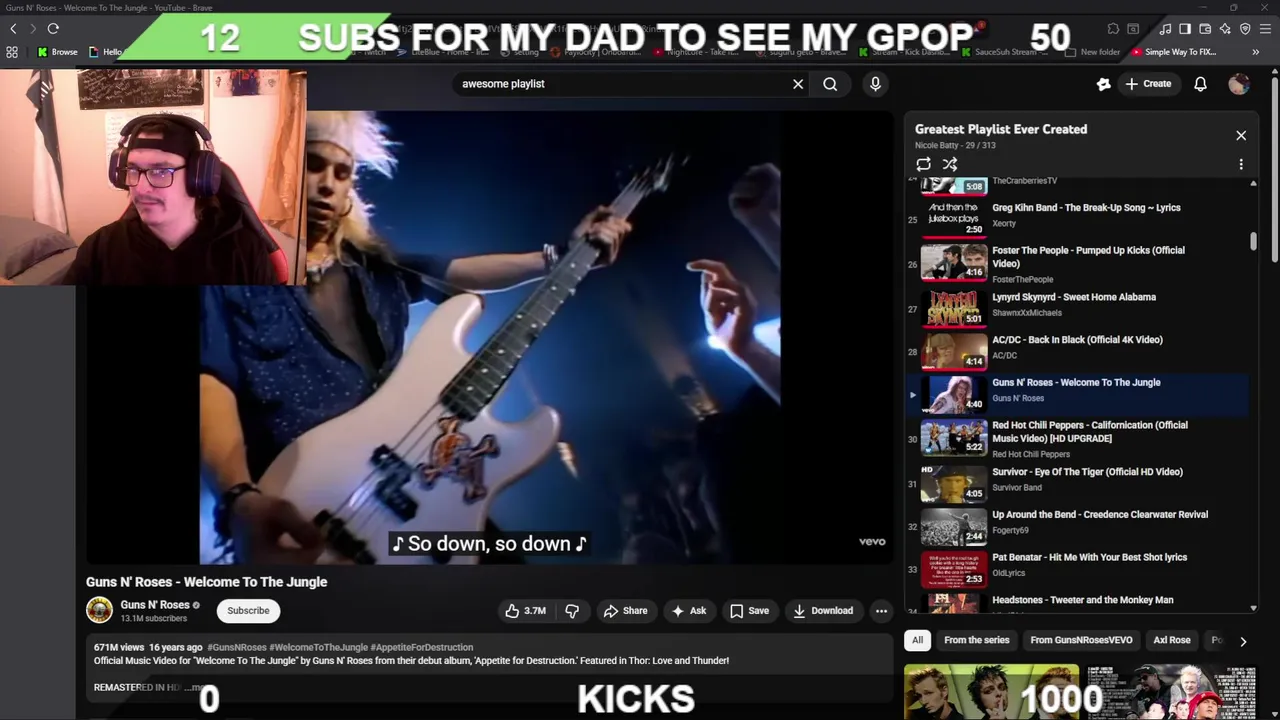Open the Browse bookmark
This screenshot has height=720, width=1280.
pos(57,52)
